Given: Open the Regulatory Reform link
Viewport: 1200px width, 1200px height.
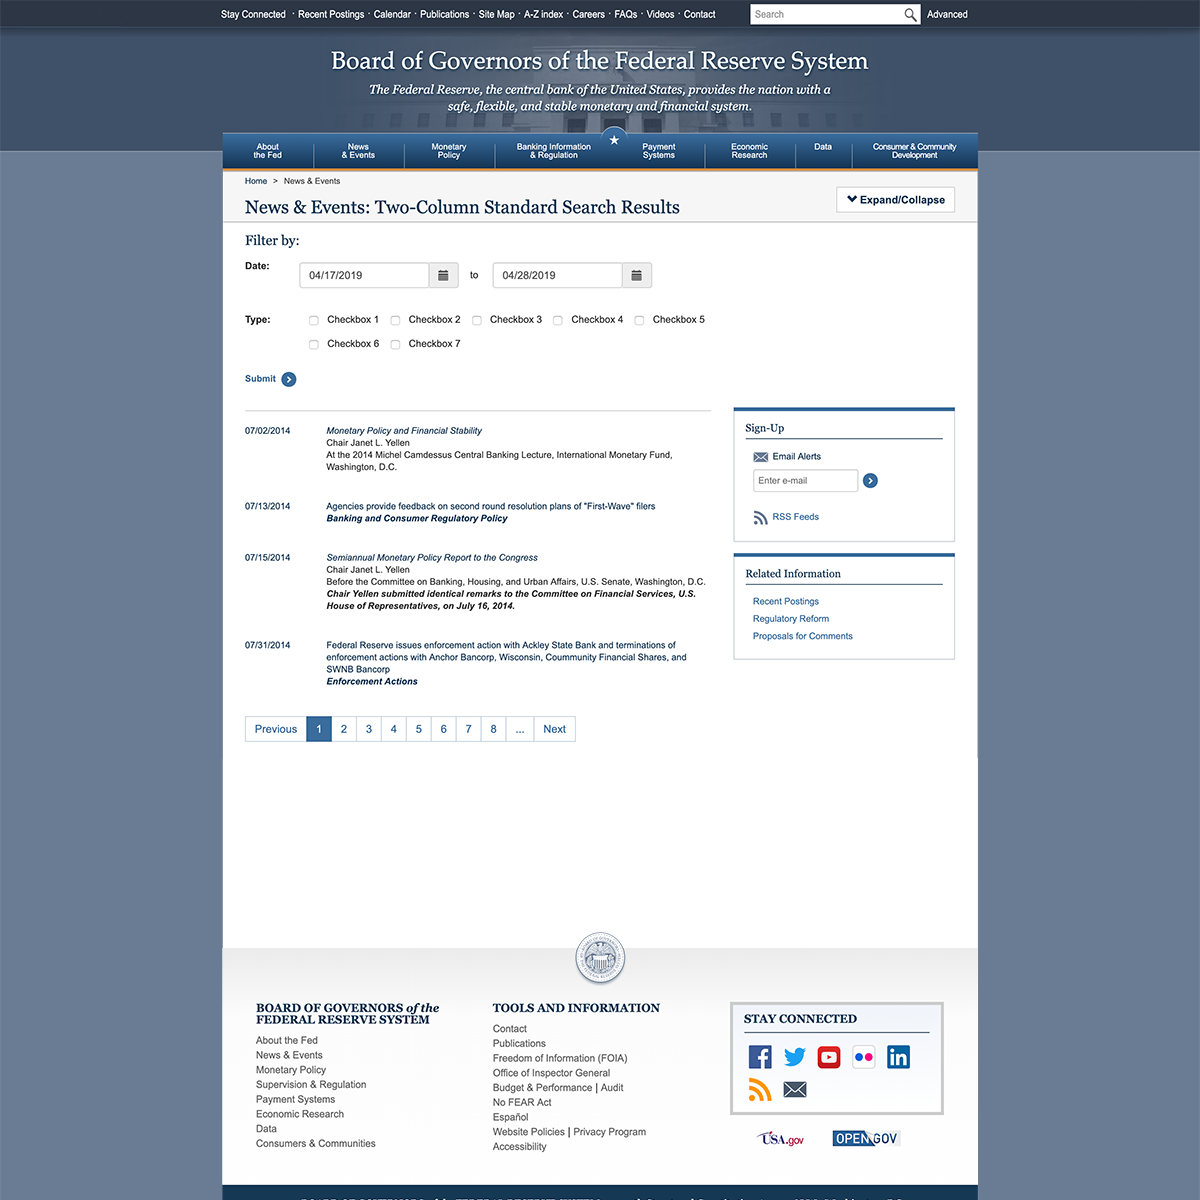Looking at the screenshot, I should pos(790,619).
